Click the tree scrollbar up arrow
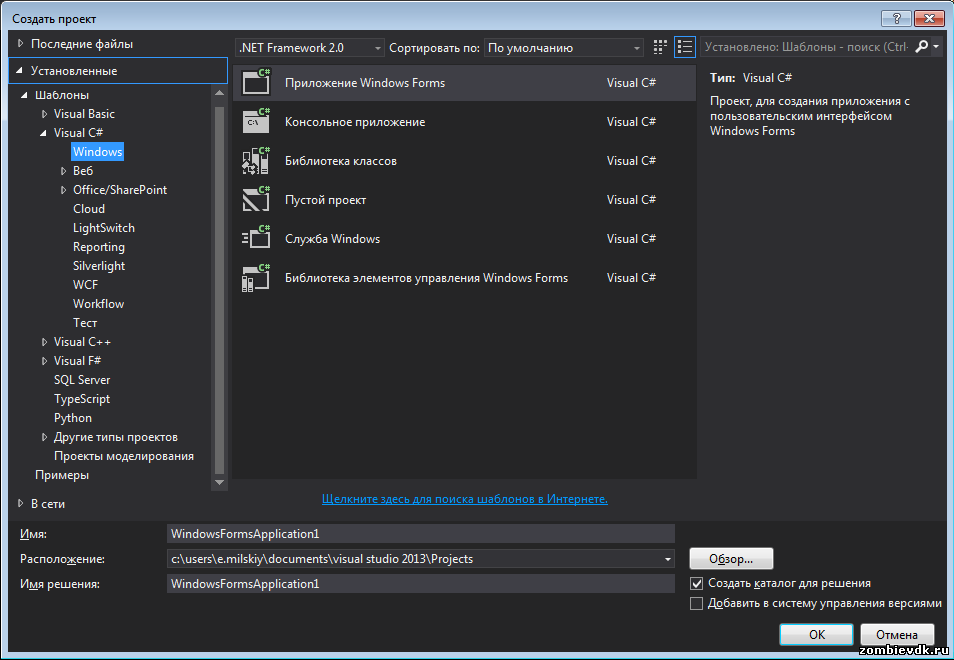The image size is (954, 660). click(x=220, y=92)
